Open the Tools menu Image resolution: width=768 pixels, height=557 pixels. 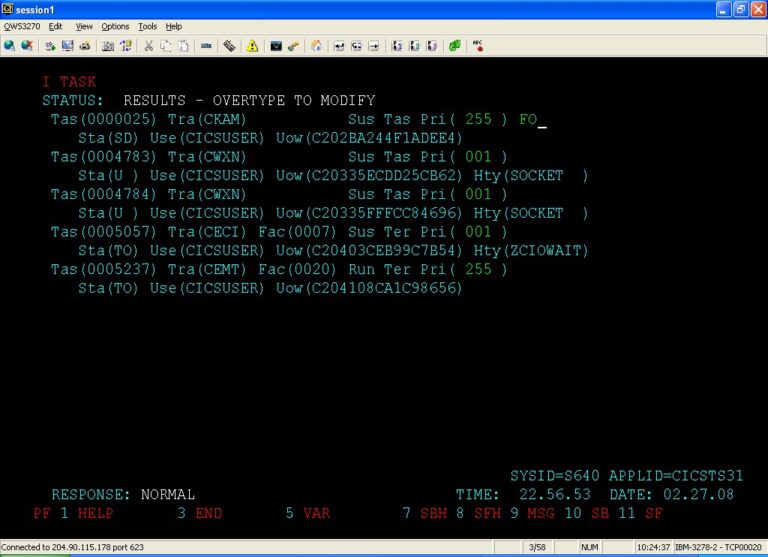pos(148,26)
